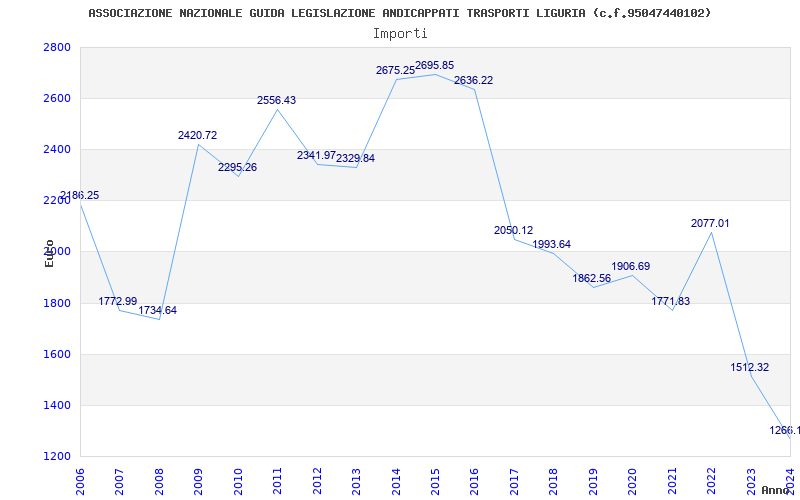Viewport: 800px width, 500px height.
Task: Select the data label 2341.97
Action: (x=316, y=155)
